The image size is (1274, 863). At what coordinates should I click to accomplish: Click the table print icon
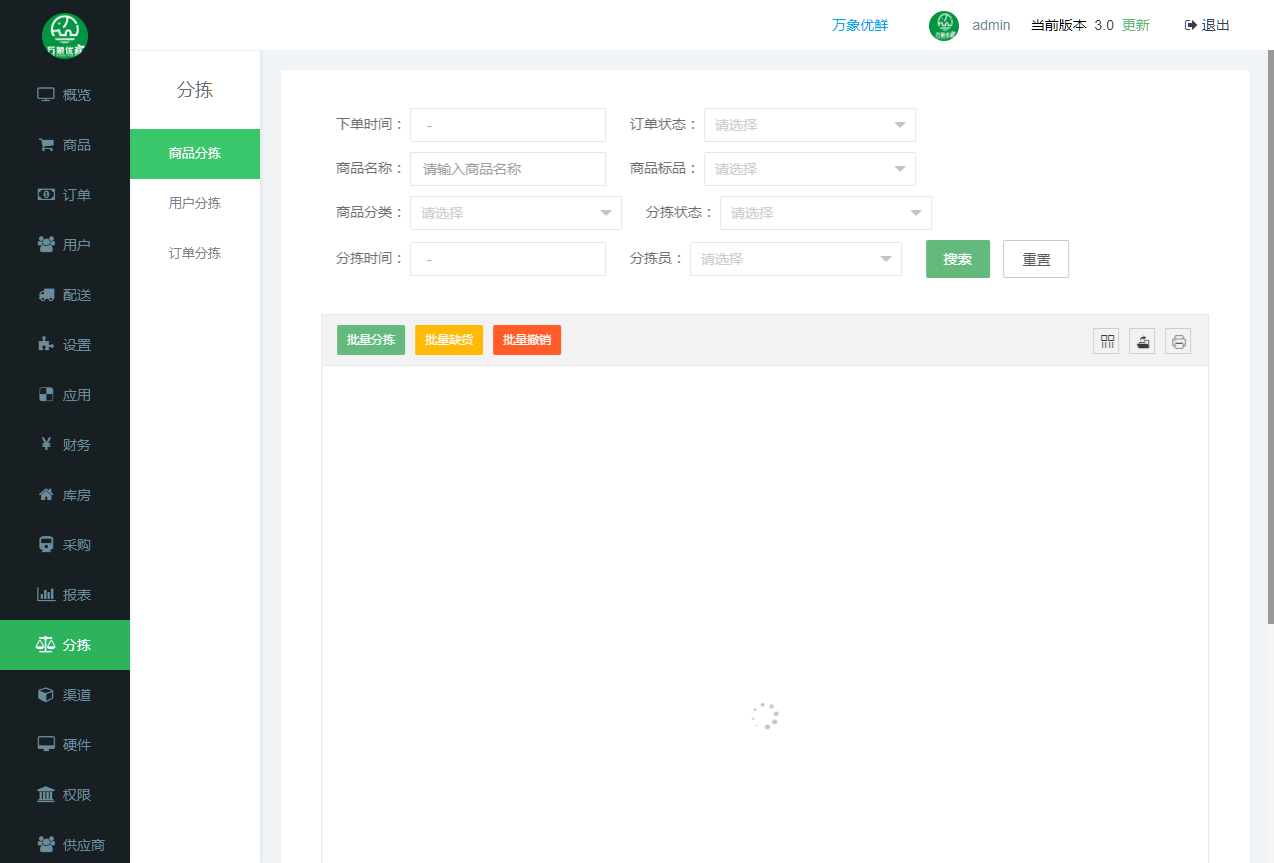1178,341
